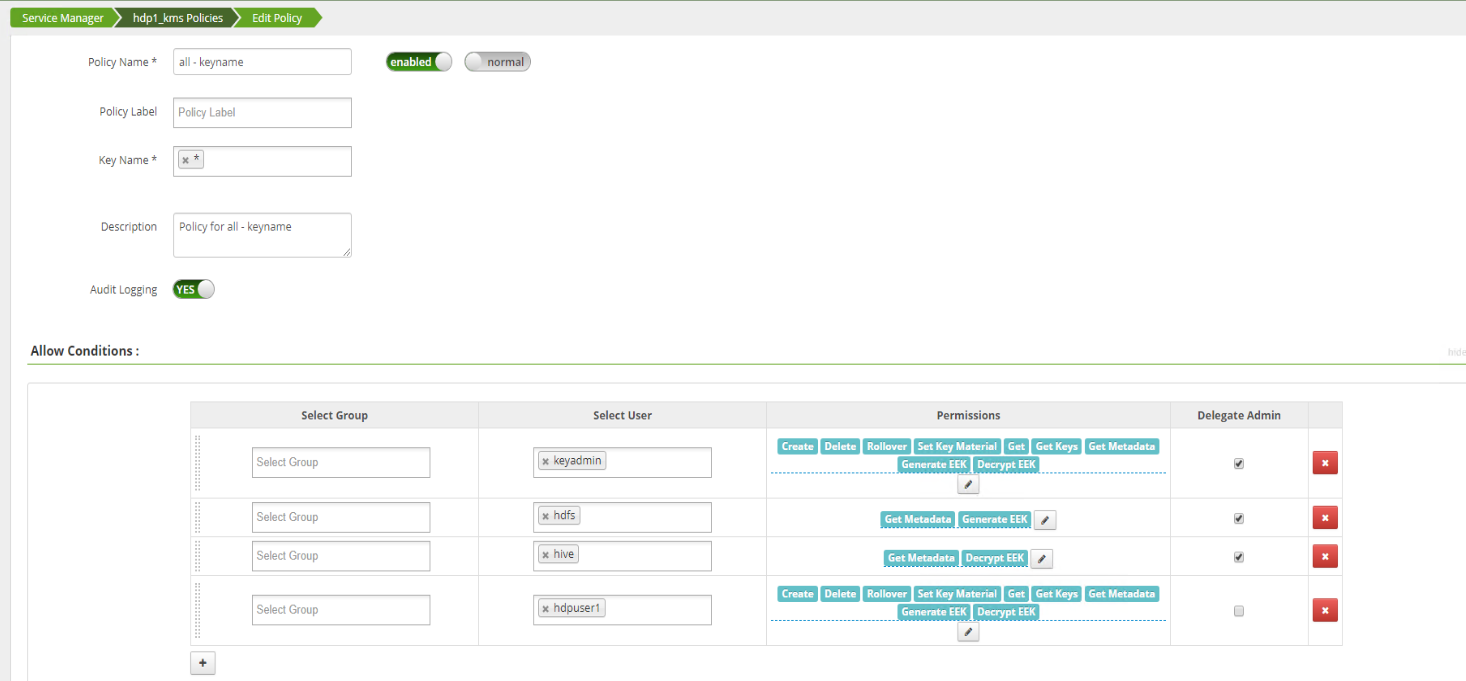1466x681 pixels.
Task: Enable Delegate Admin for hdpuser1
Action: tap(1238, 610)
